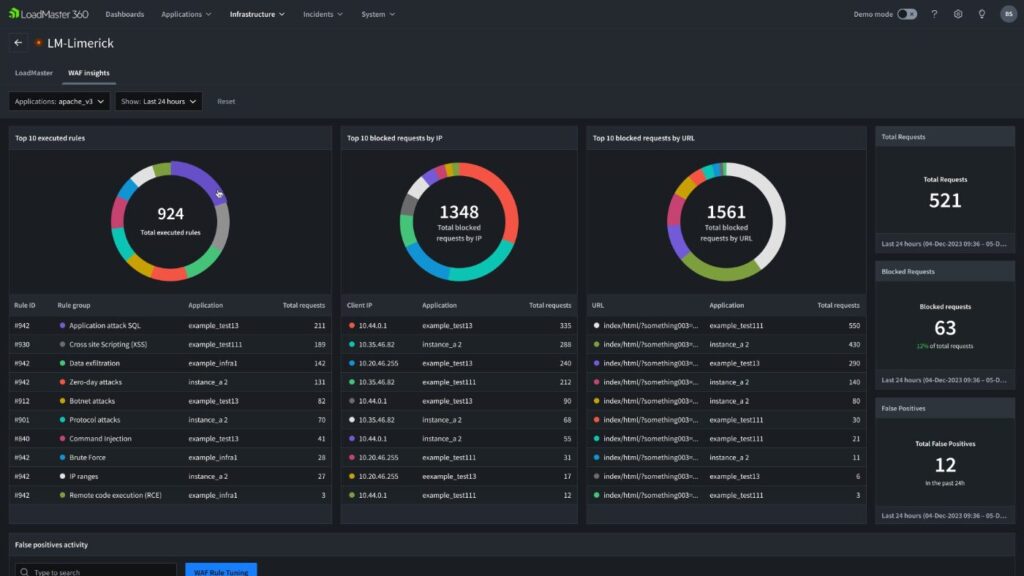Screen dimensions: 1024x576
Task: Expand the Incidents nav menu
Action: tap(323, 14)
